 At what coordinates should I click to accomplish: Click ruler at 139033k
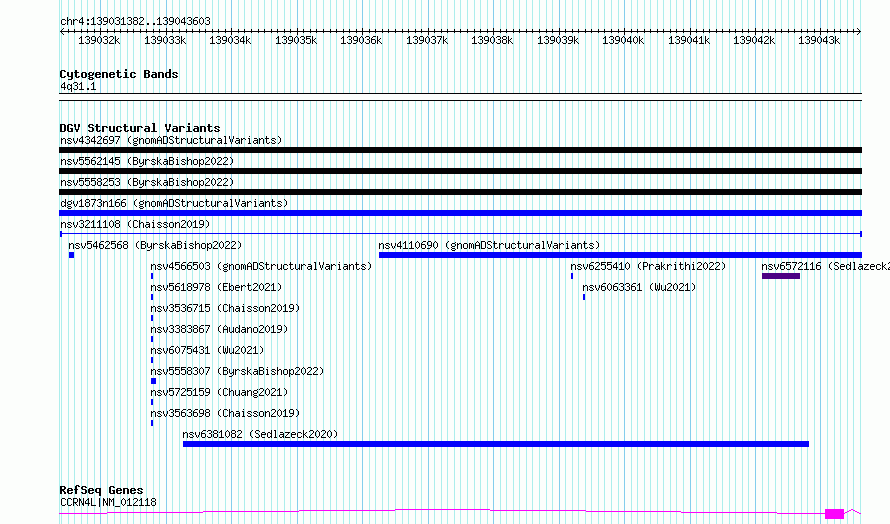(165, 40)
